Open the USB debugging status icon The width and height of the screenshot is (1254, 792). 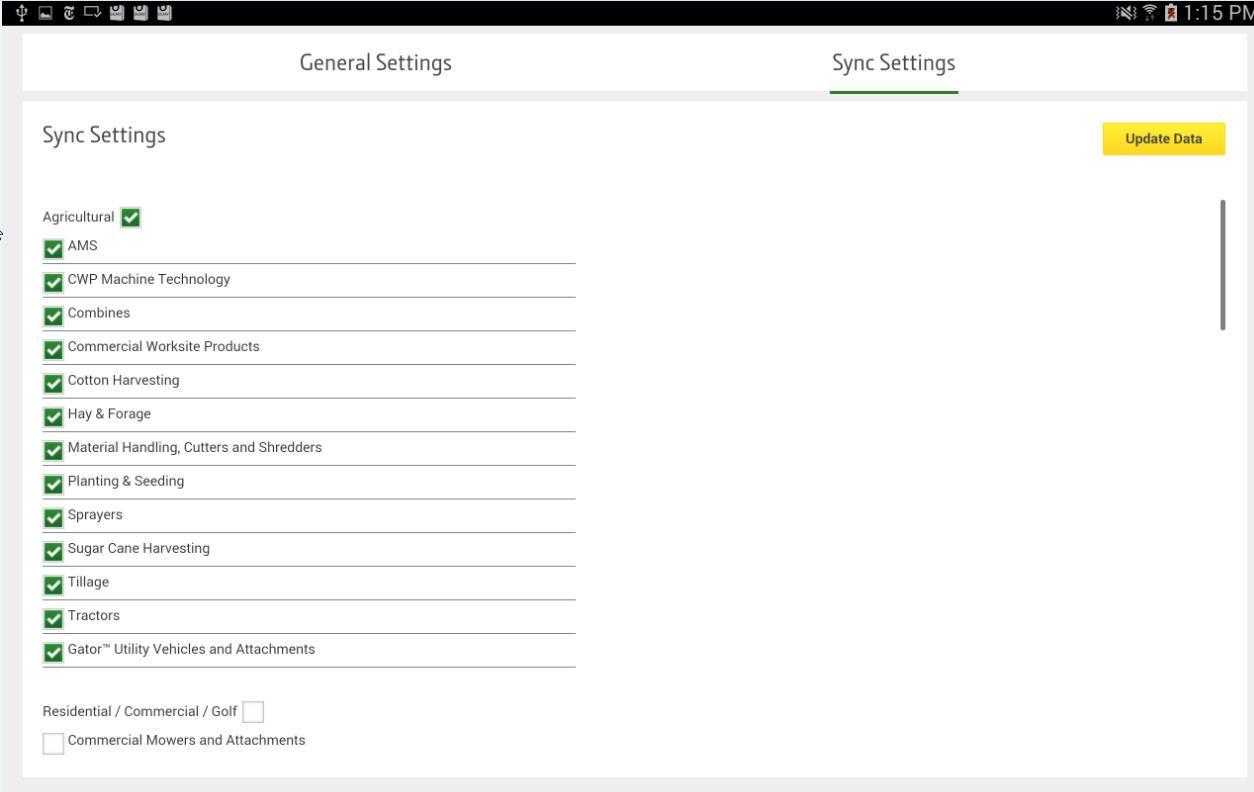point(22,12)
